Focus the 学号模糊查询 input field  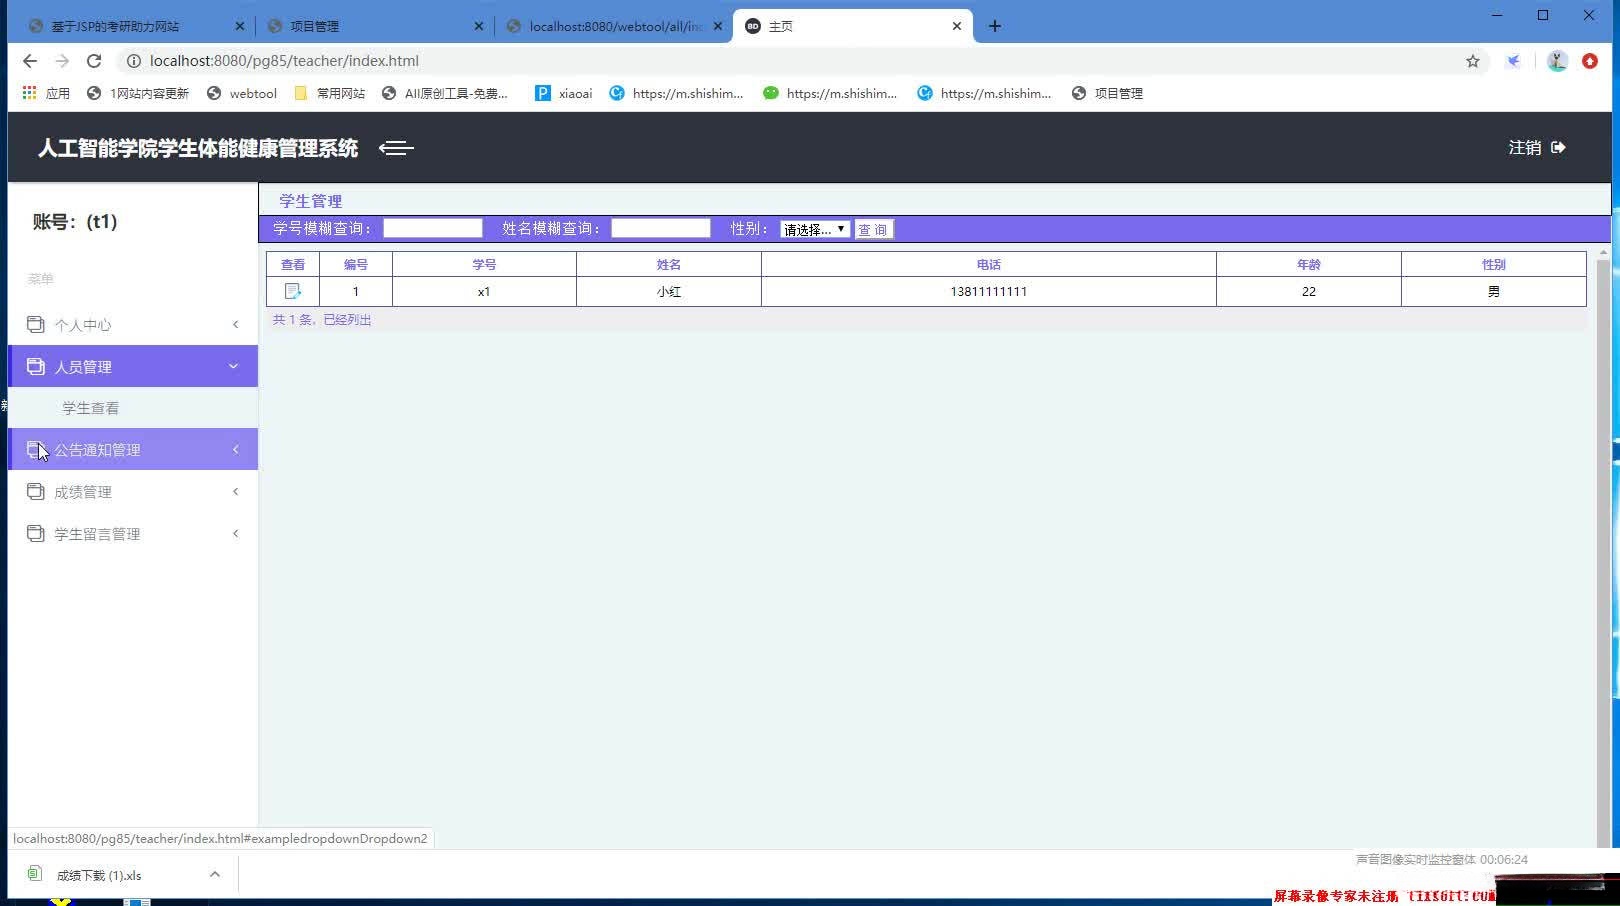tap(433, 228)
